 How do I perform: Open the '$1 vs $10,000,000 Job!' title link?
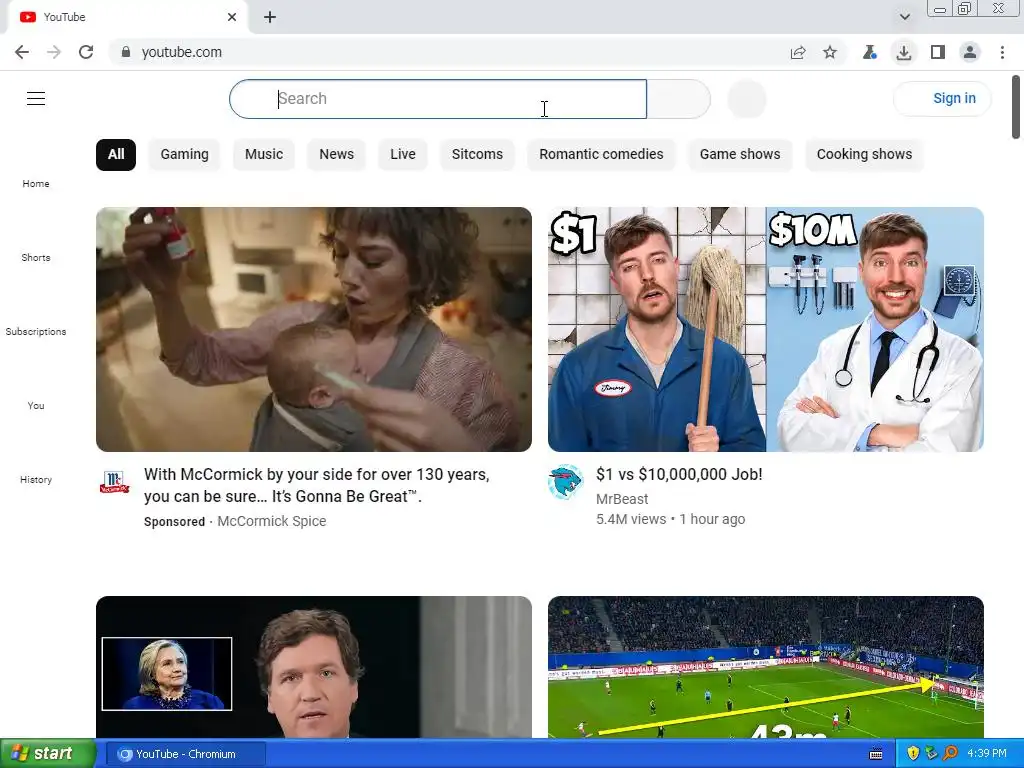point(679,475)
